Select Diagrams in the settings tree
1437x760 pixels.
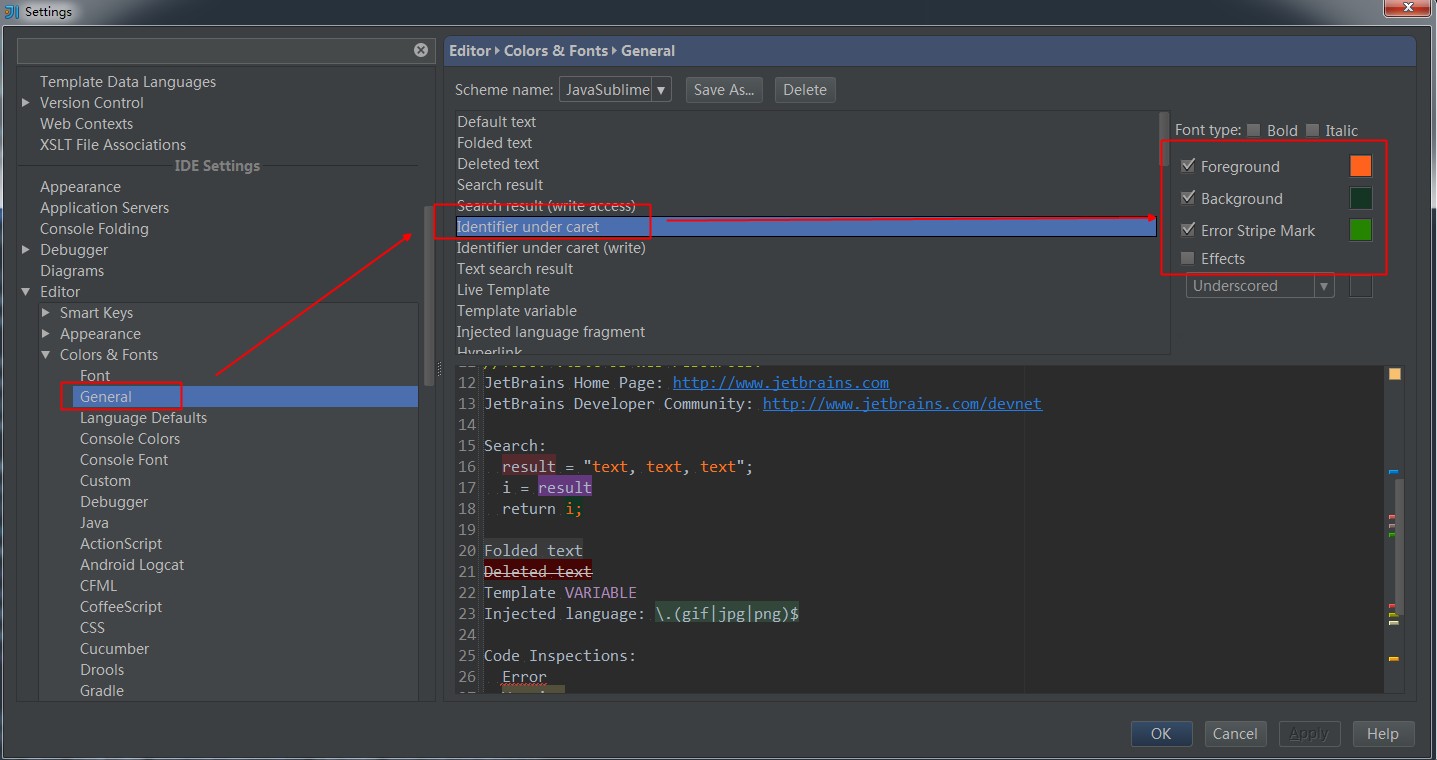pyautogui.click(x=72, y=270)
